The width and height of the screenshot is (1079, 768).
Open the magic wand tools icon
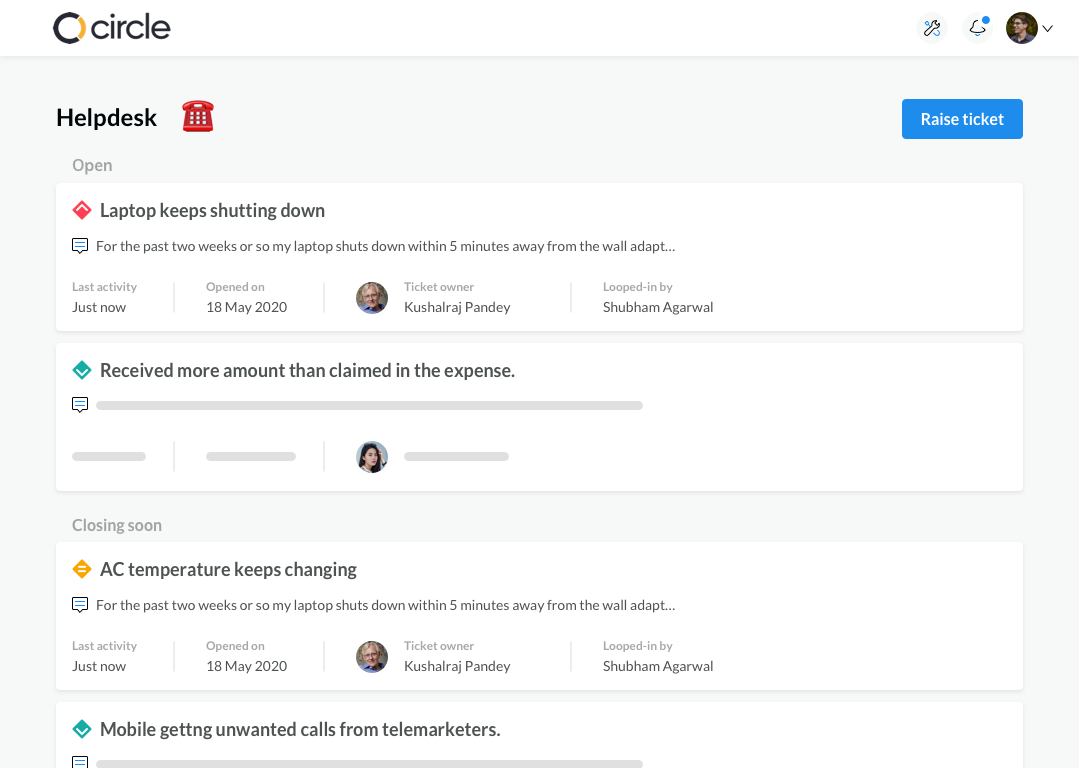point(932,28)
